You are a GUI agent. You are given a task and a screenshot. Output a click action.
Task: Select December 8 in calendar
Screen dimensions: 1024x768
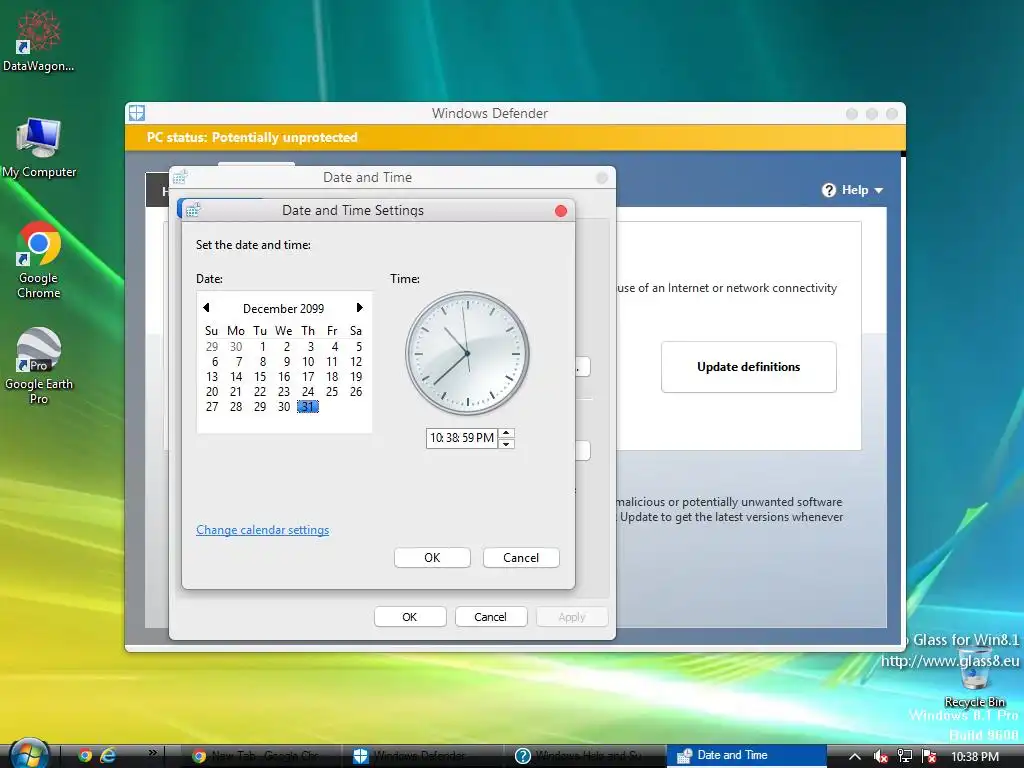tap(262, 362)
